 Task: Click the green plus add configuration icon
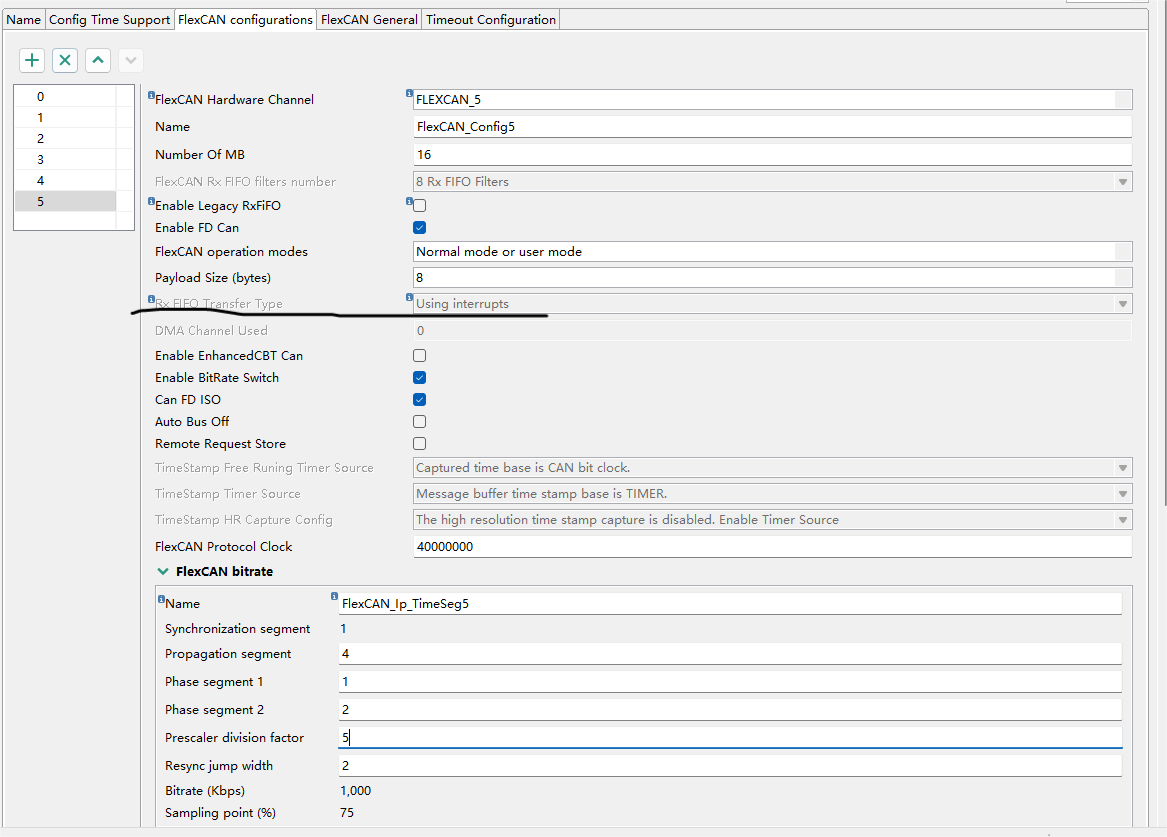point(33,60)
